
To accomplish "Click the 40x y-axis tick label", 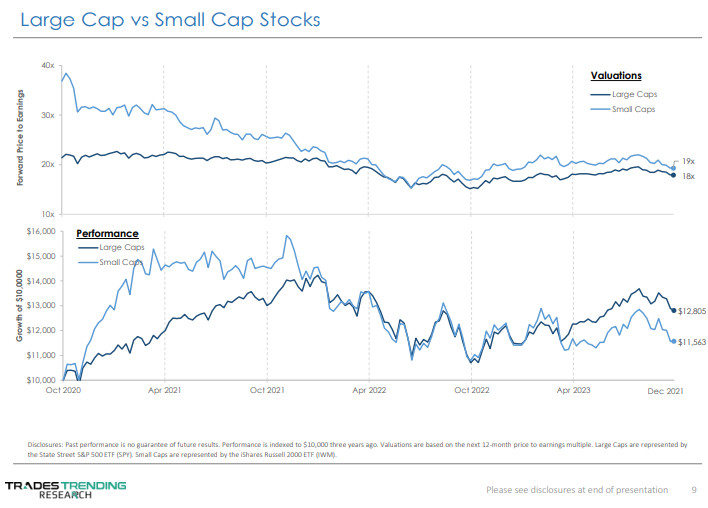I will (x=47, y=65).
